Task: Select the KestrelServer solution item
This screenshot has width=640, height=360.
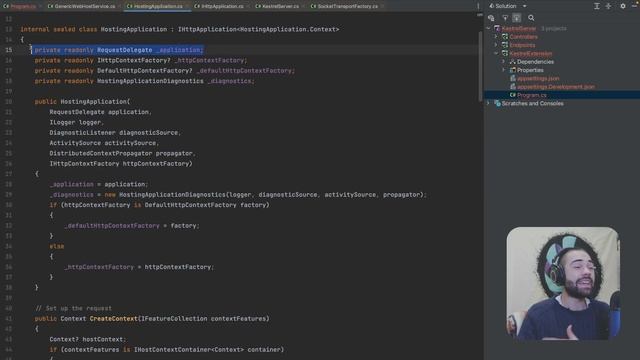Action: [518, 29]
